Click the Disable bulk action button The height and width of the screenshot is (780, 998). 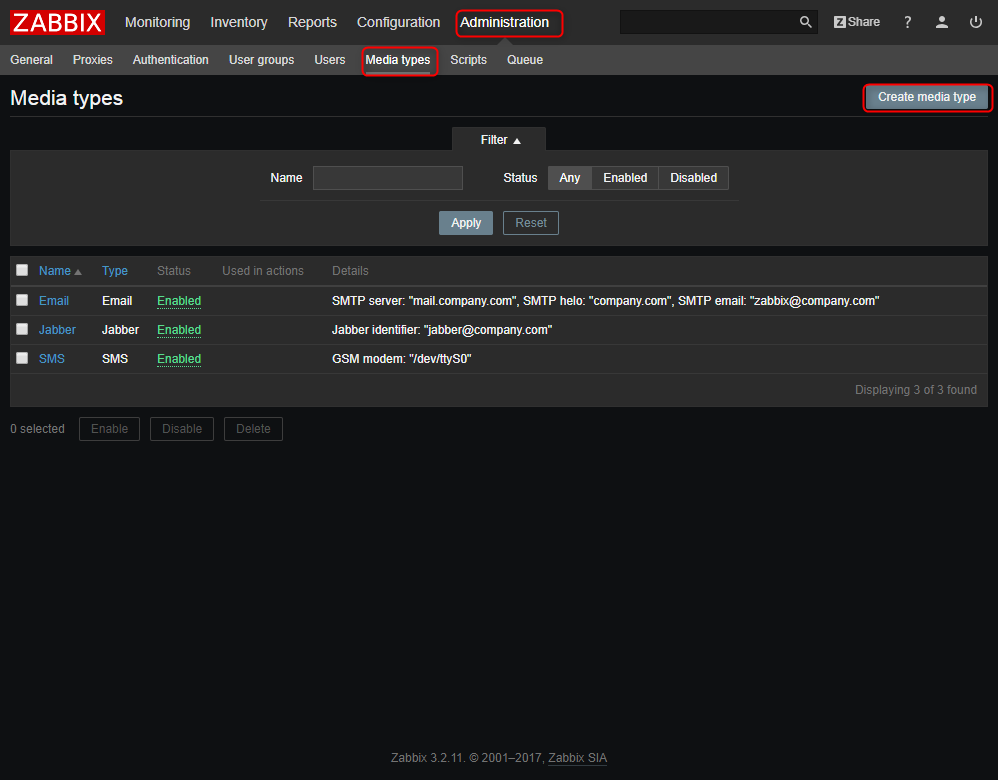[x=182, y=429]
